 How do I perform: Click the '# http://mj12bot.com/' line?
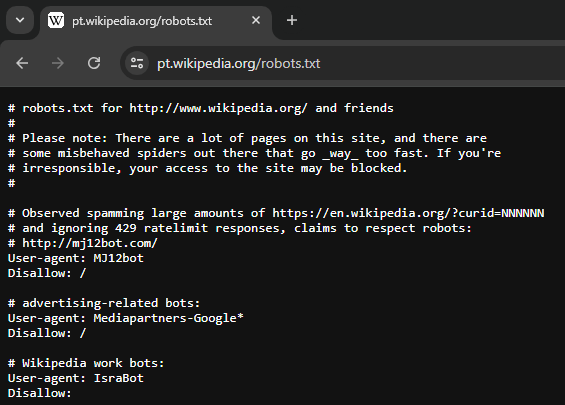pos(83,243)
